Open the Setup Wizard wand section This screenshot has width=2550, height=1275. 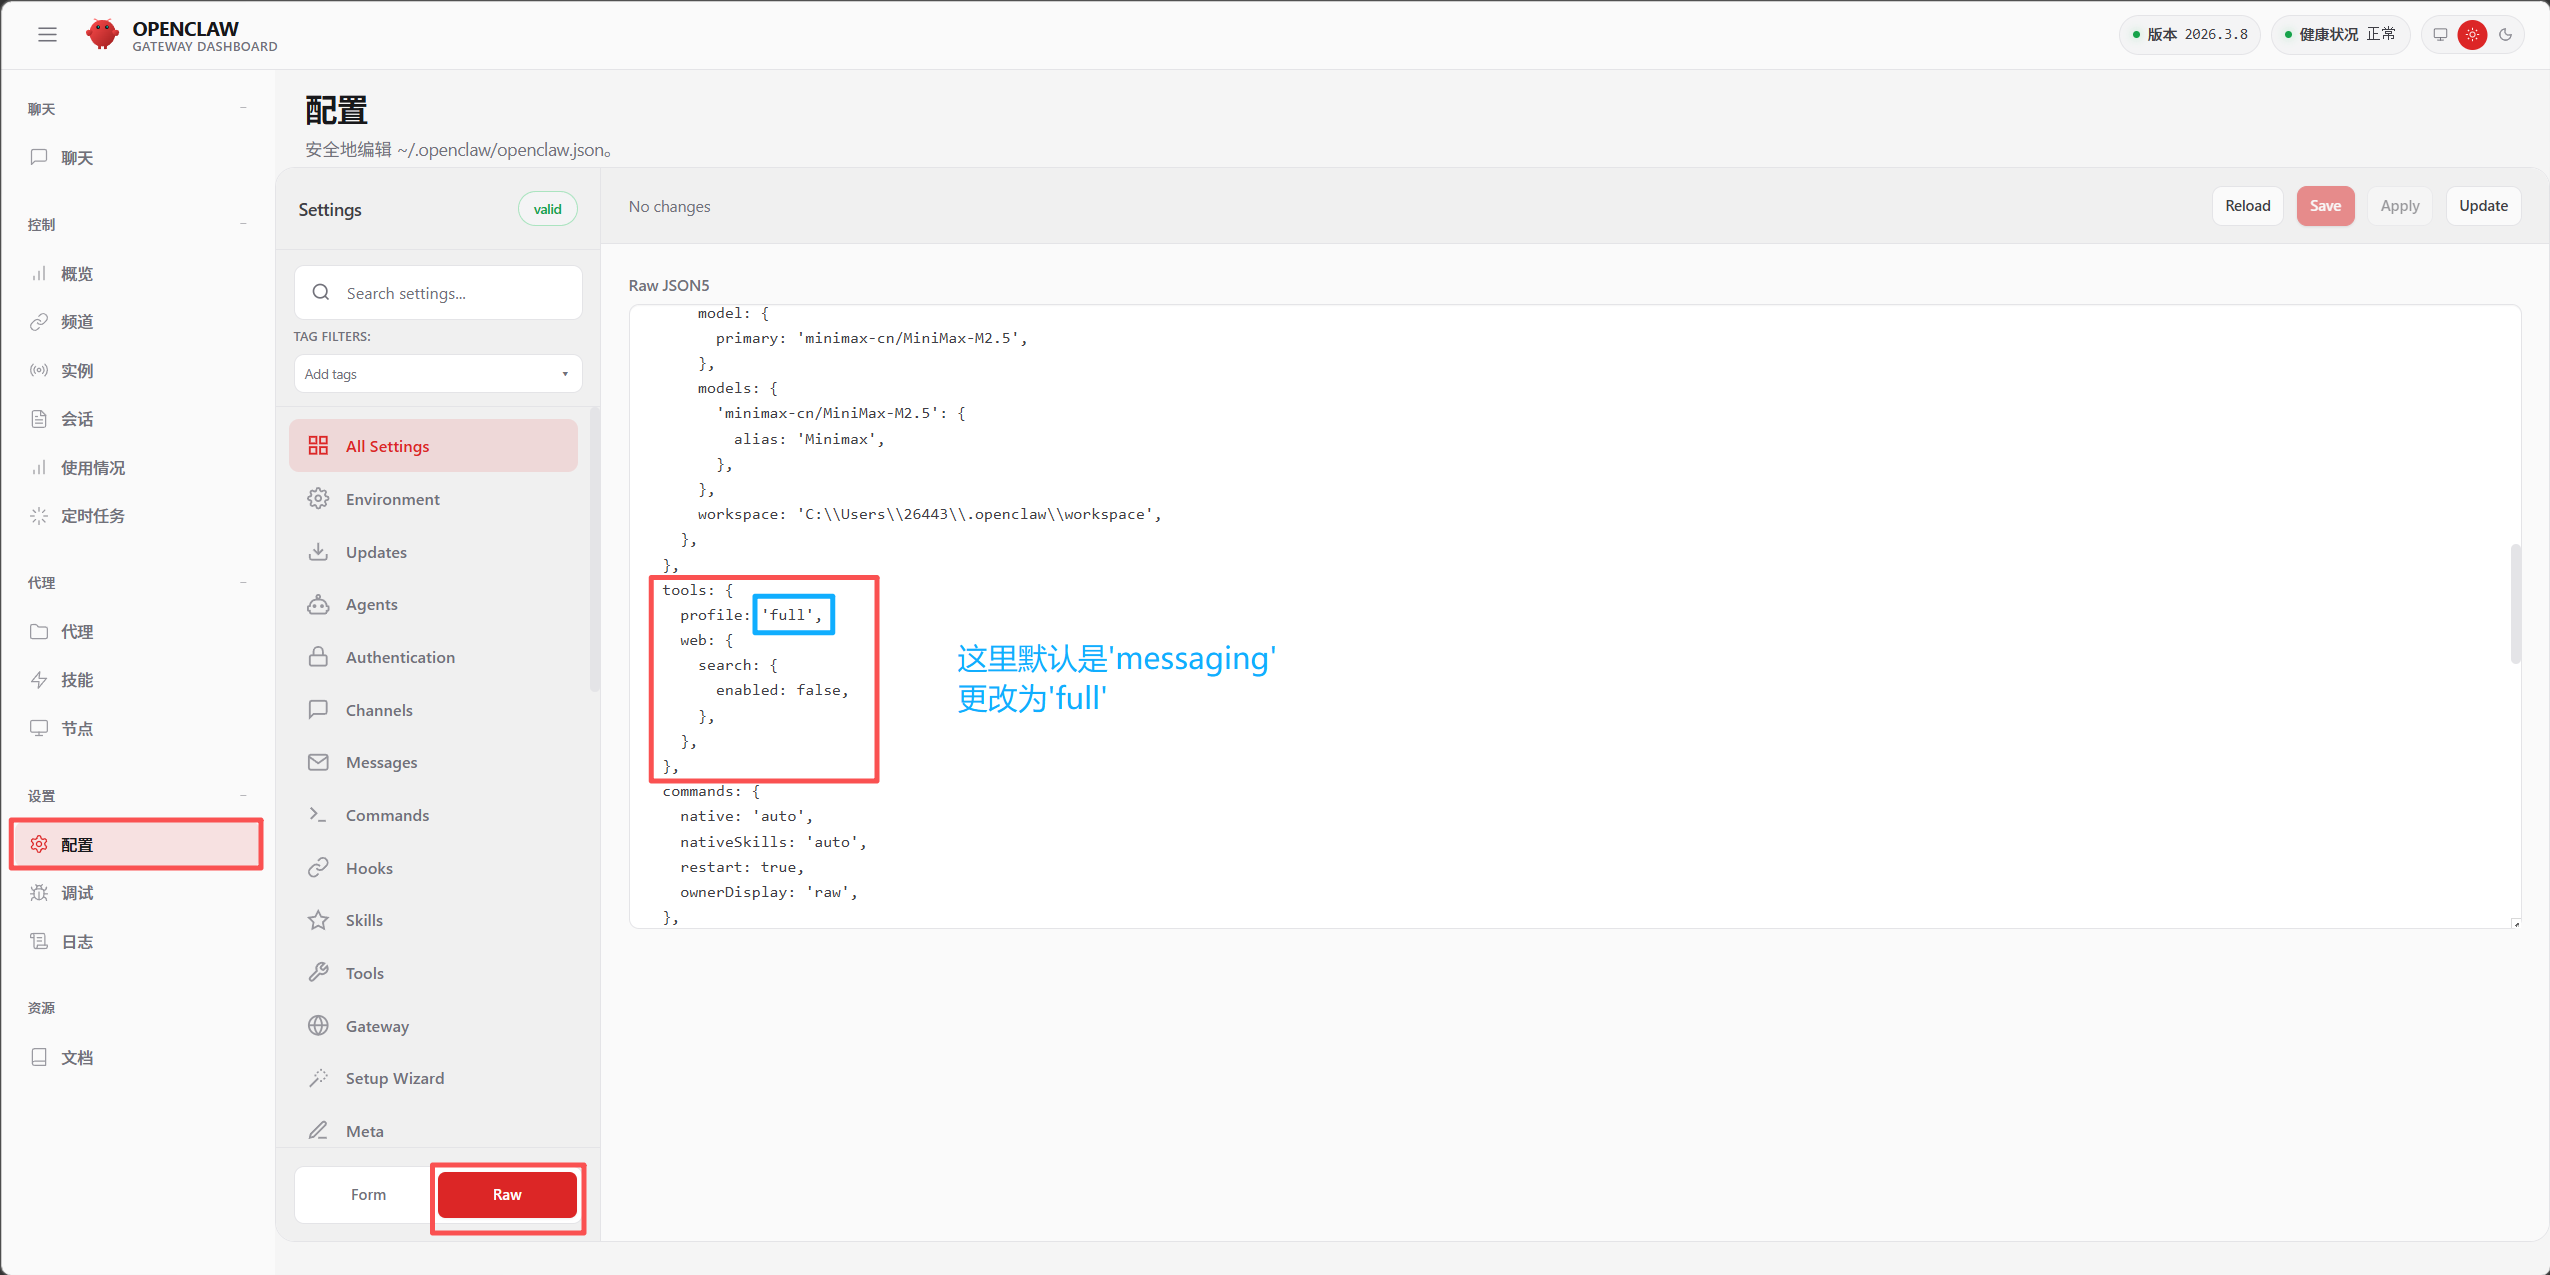click(394, 1078)
